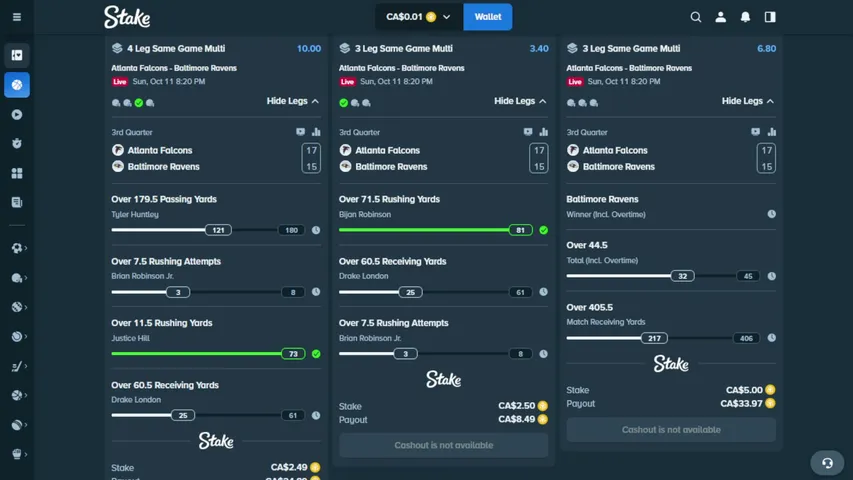Click pending clock icon for Tyler Huntley leg
The height and width of the screenshot is (480, 853).
316,230
